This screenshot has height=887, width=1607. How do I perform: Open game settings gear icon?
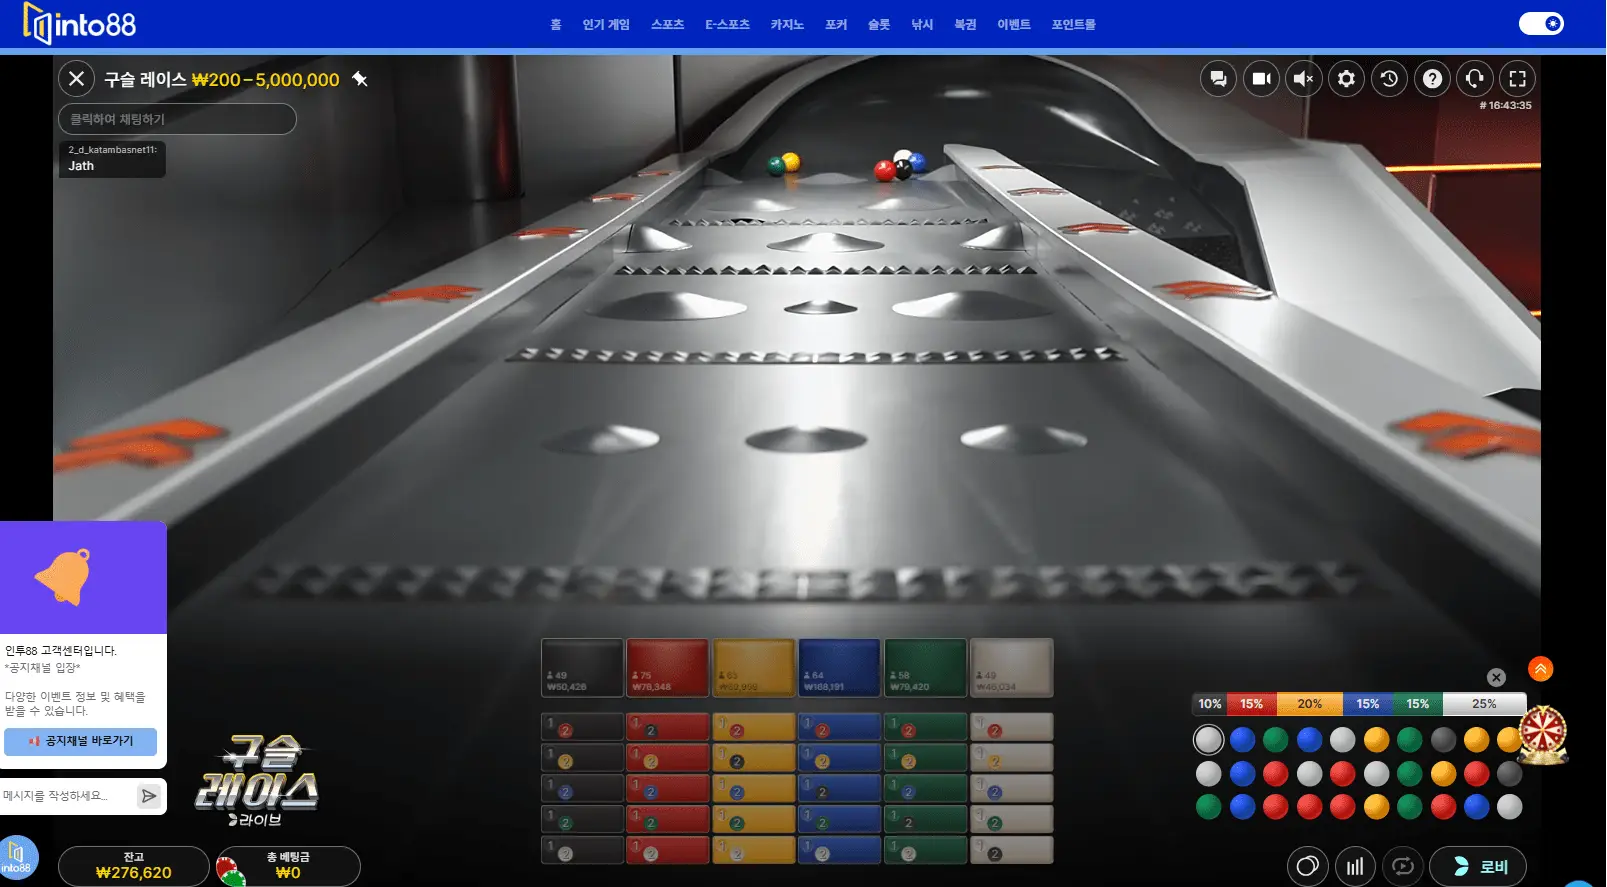click(x=1346, y=79)
